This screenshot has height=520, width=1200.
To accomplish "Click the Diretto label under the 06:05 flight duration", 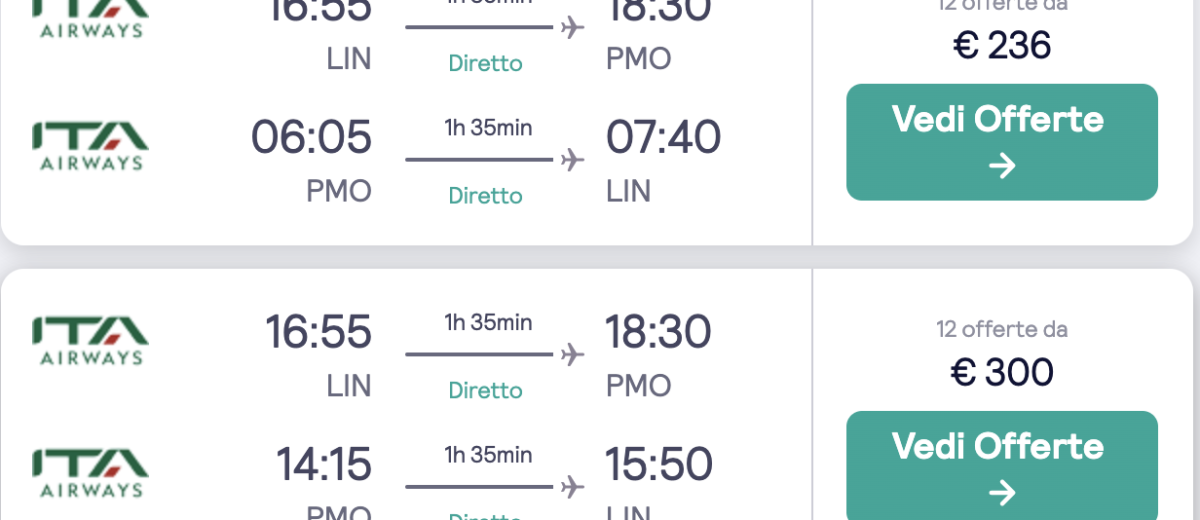I will 485,195.
